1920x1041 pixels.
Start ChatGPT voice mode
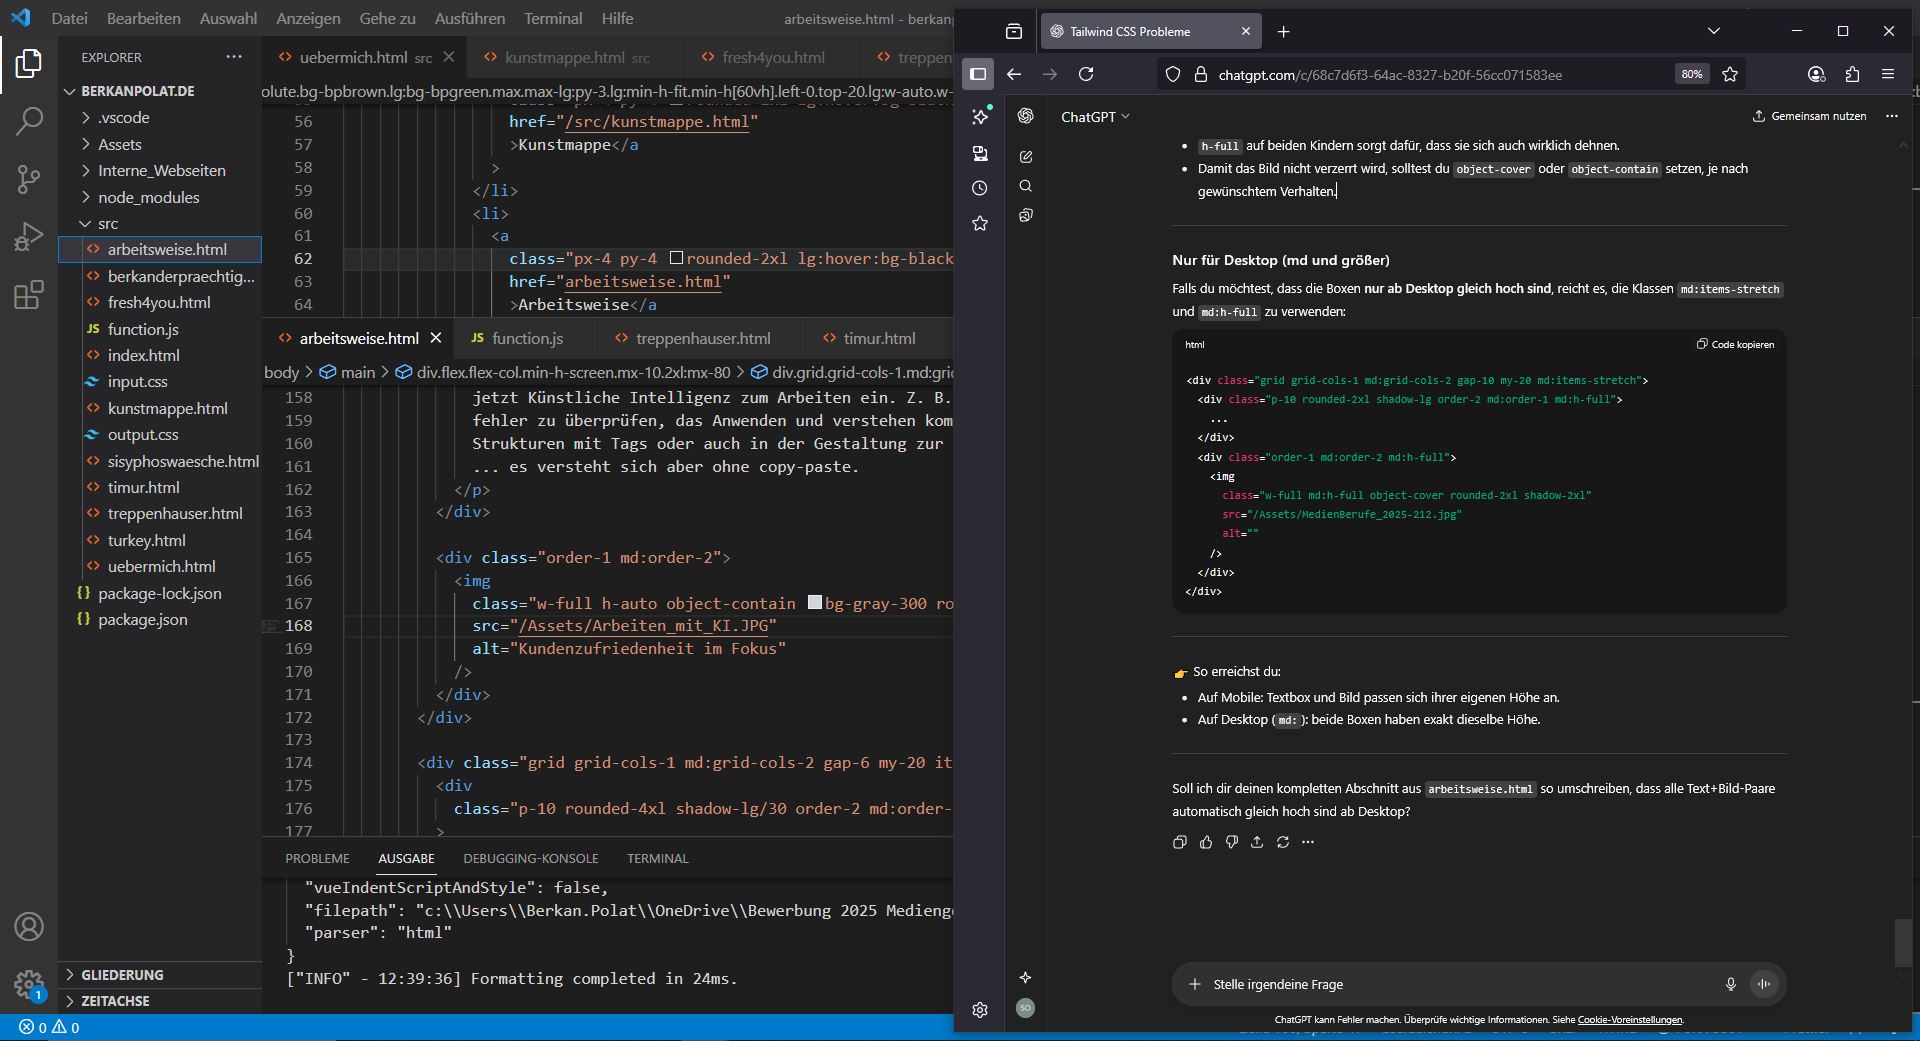click(1764, 984)
